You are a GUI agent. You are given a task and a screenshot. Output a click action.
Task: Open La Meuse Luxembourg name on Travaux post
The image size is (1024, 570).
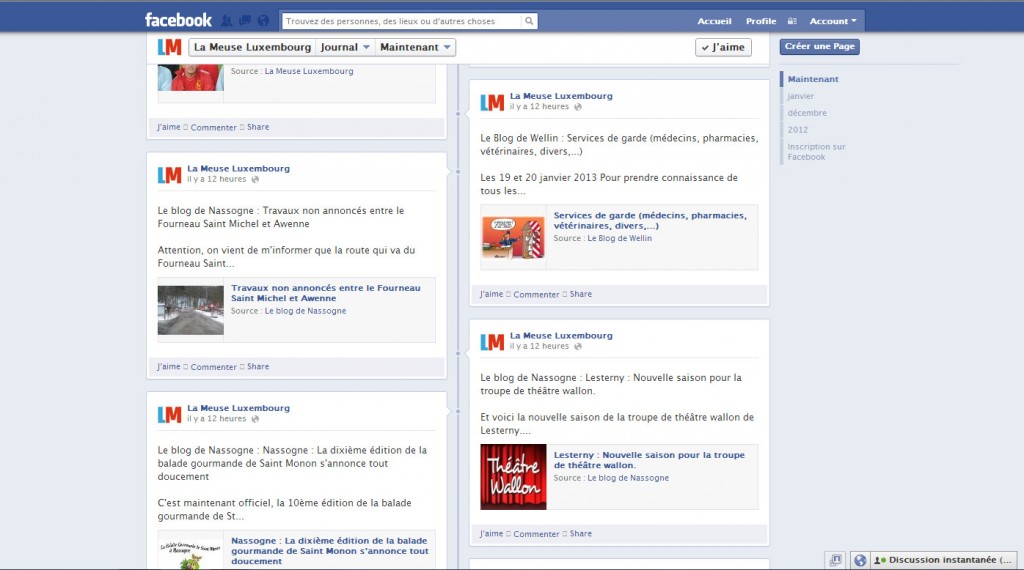238,168
